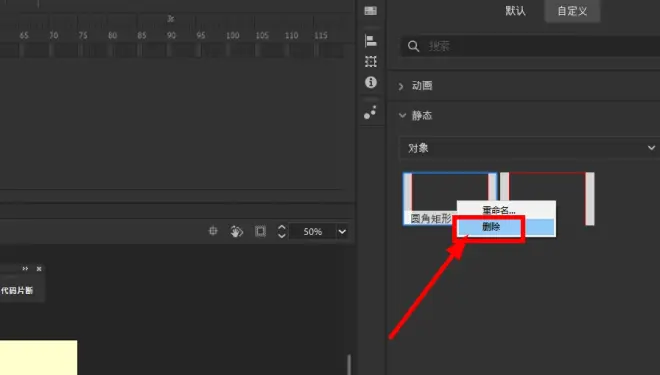
Task: Open the Info panel icon
Action: (x=370, y=82)
